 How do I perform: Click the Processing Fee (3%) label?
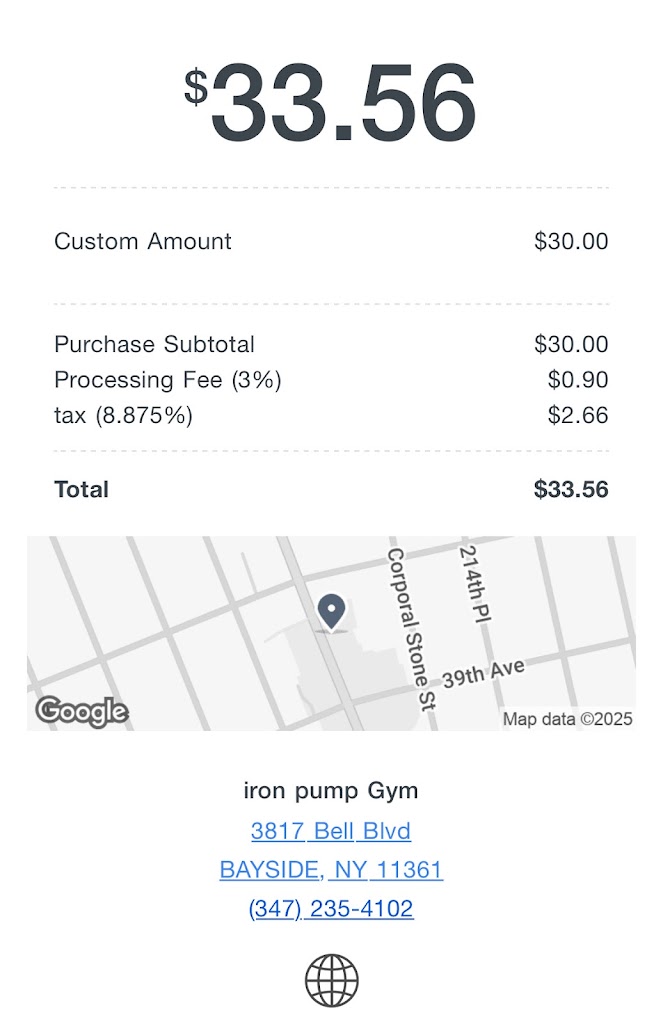click(168, 380)
